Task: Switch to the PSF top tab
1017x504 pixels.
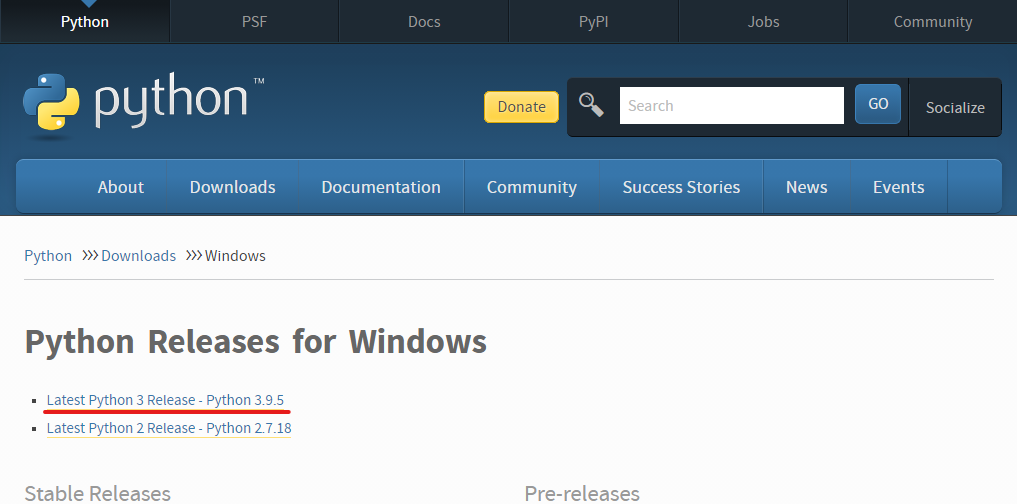Action: 254,21
